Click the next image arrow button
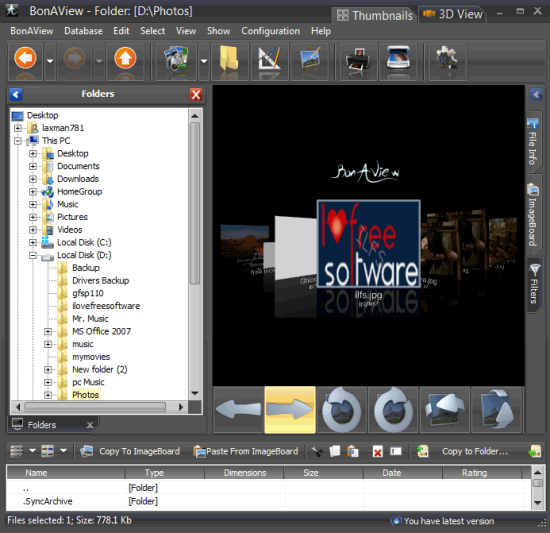550x533 pixels. tap(290, 410)
